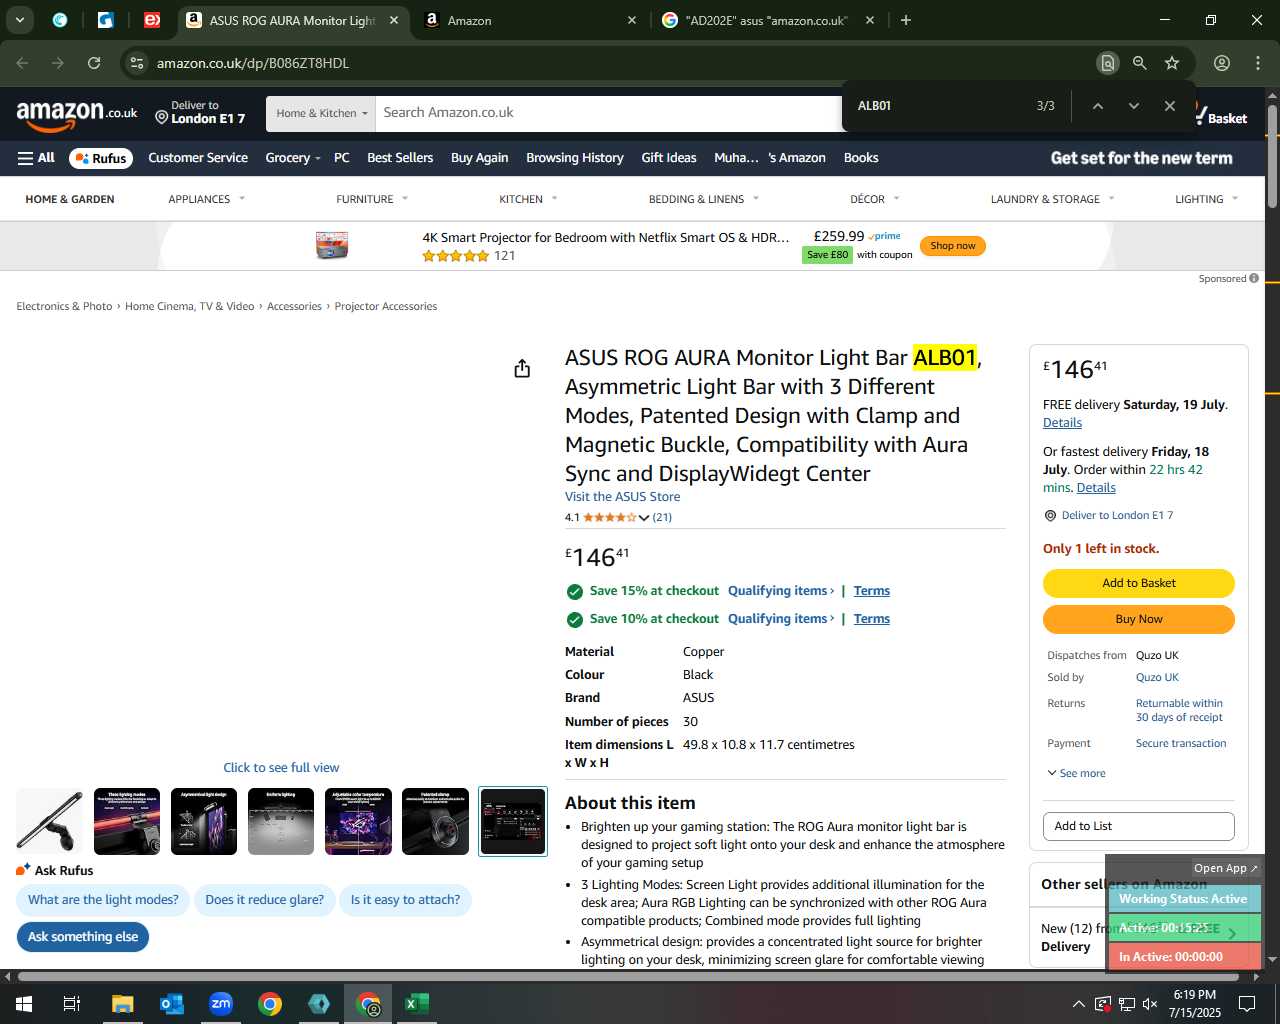Screen dimensions: 1280x1024
Task: Select the first light bar product thumbnail
Action: [50, 822]
